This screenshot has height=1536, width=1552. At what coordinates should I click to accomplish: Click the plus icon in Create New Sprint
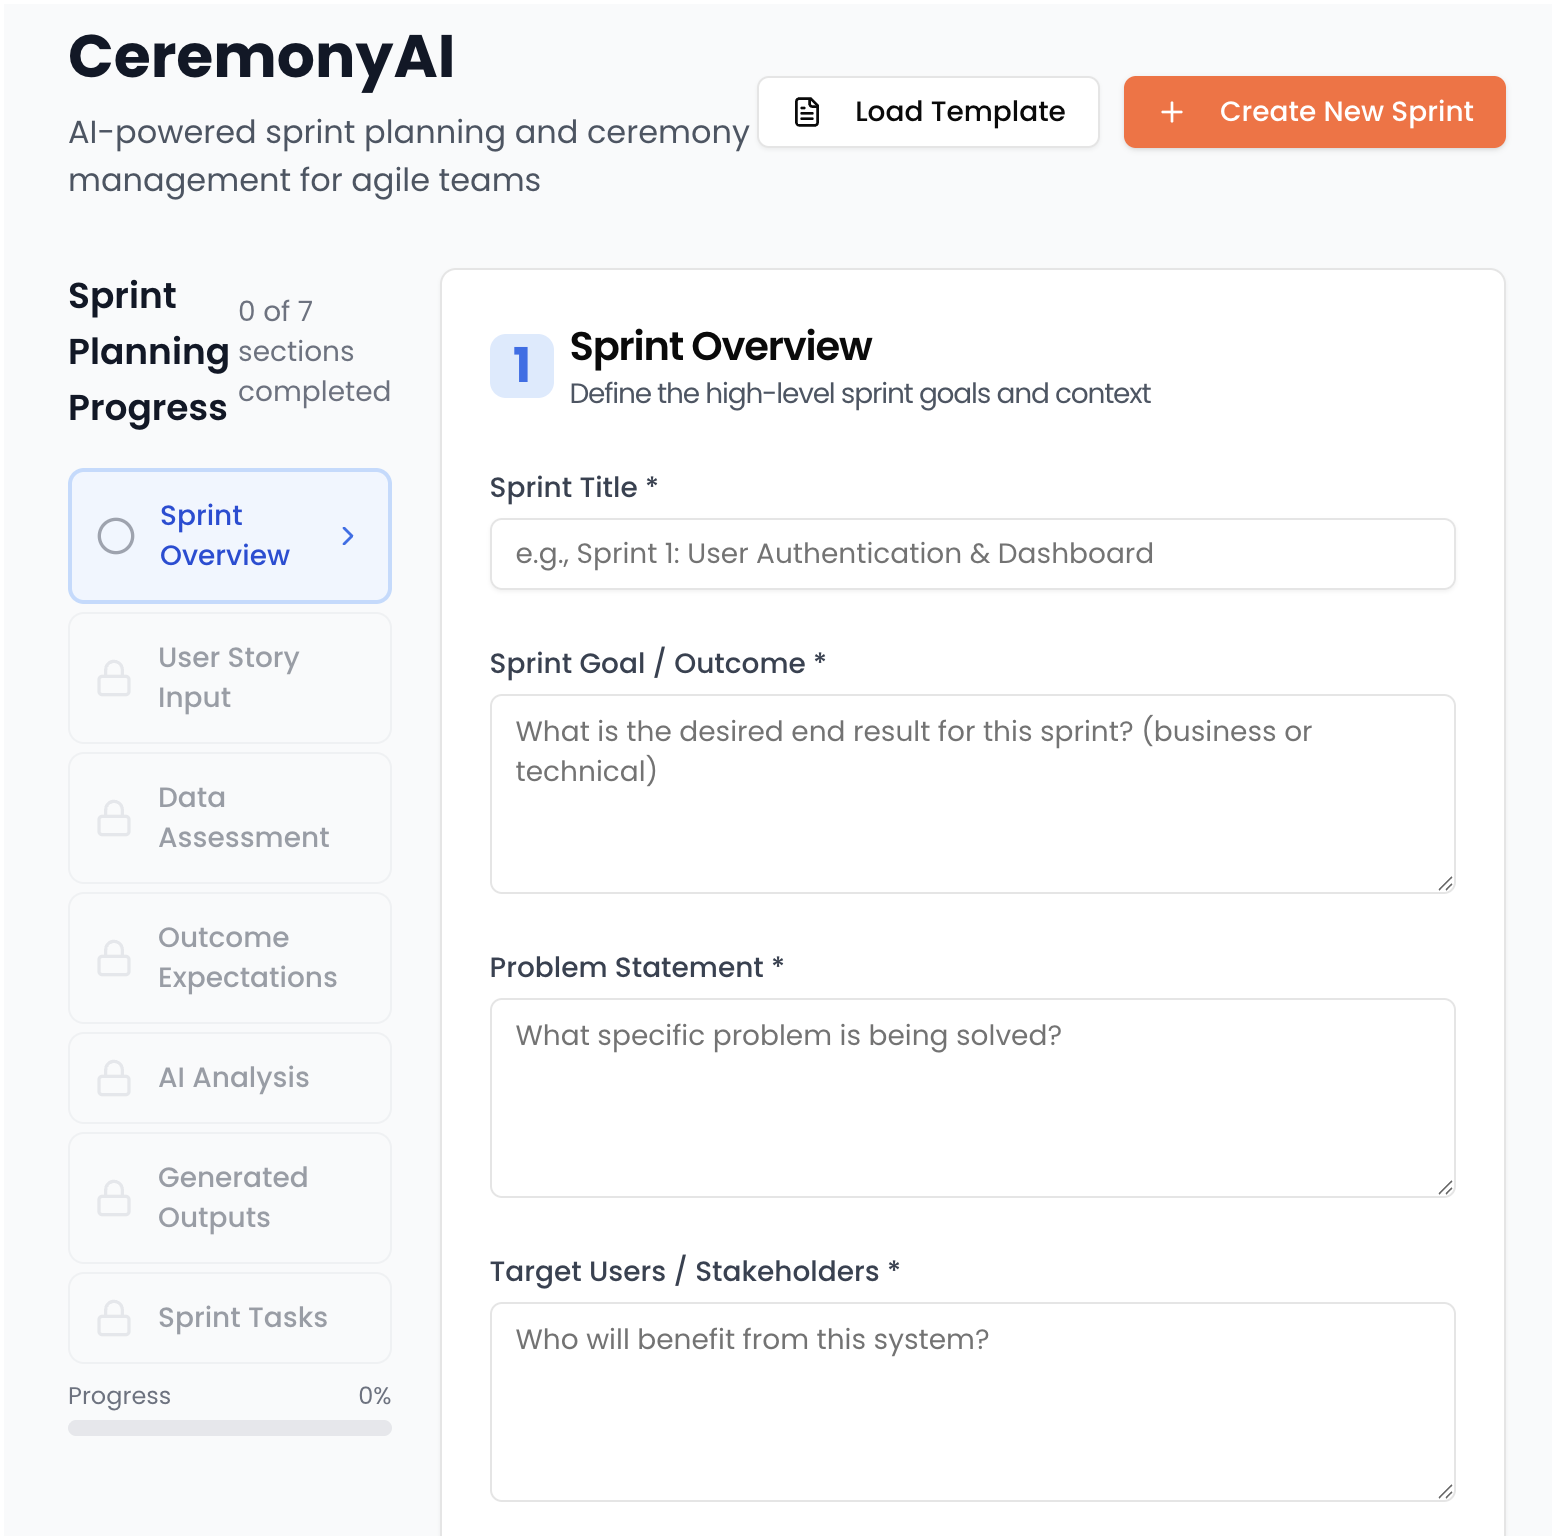pos(1171,112)
